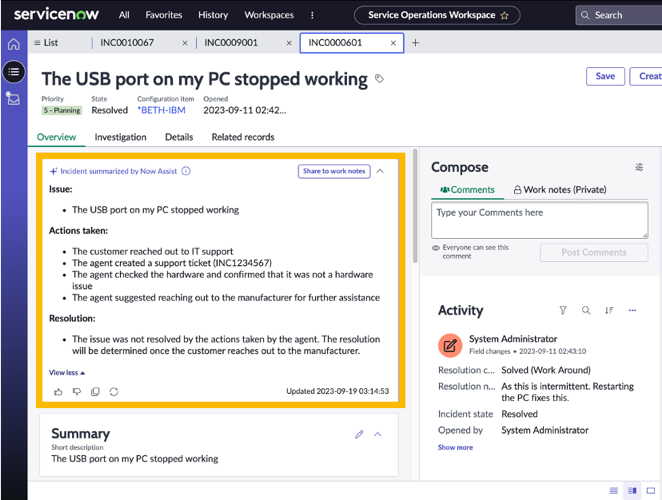
Task: Mark summary as helpful with thumbs up
Action: [58, 391]
